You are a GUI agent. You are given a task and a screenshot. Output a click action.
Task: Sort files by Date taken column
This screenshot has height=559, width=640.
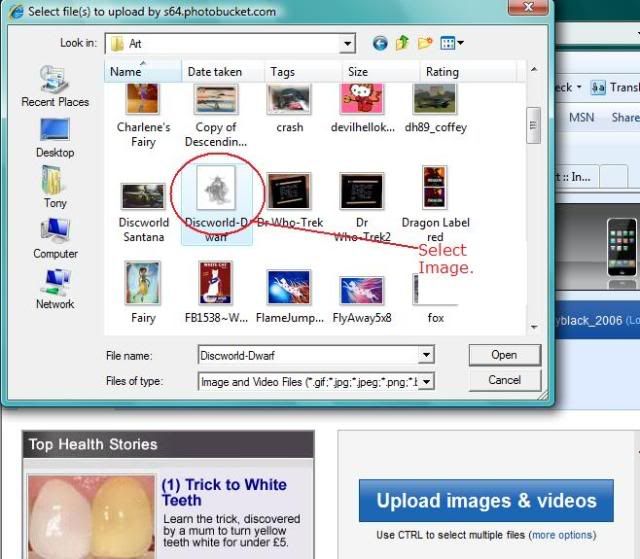pyautogui.click(x=214, y=72)
